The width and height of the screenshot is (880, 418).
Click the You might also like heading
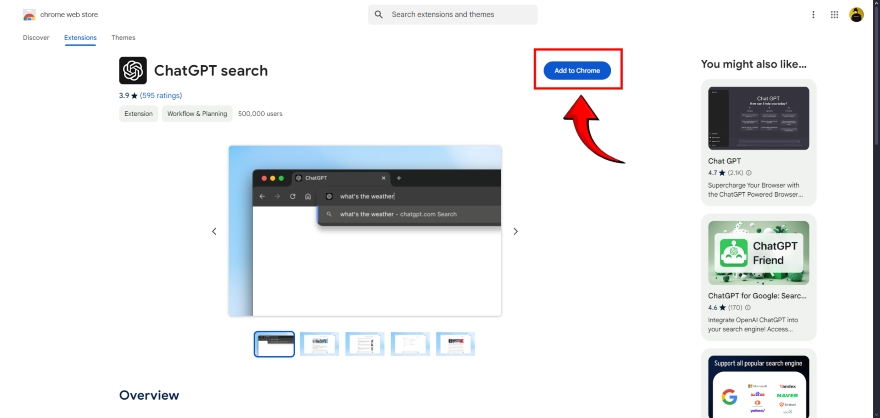(x=754, y=65)
